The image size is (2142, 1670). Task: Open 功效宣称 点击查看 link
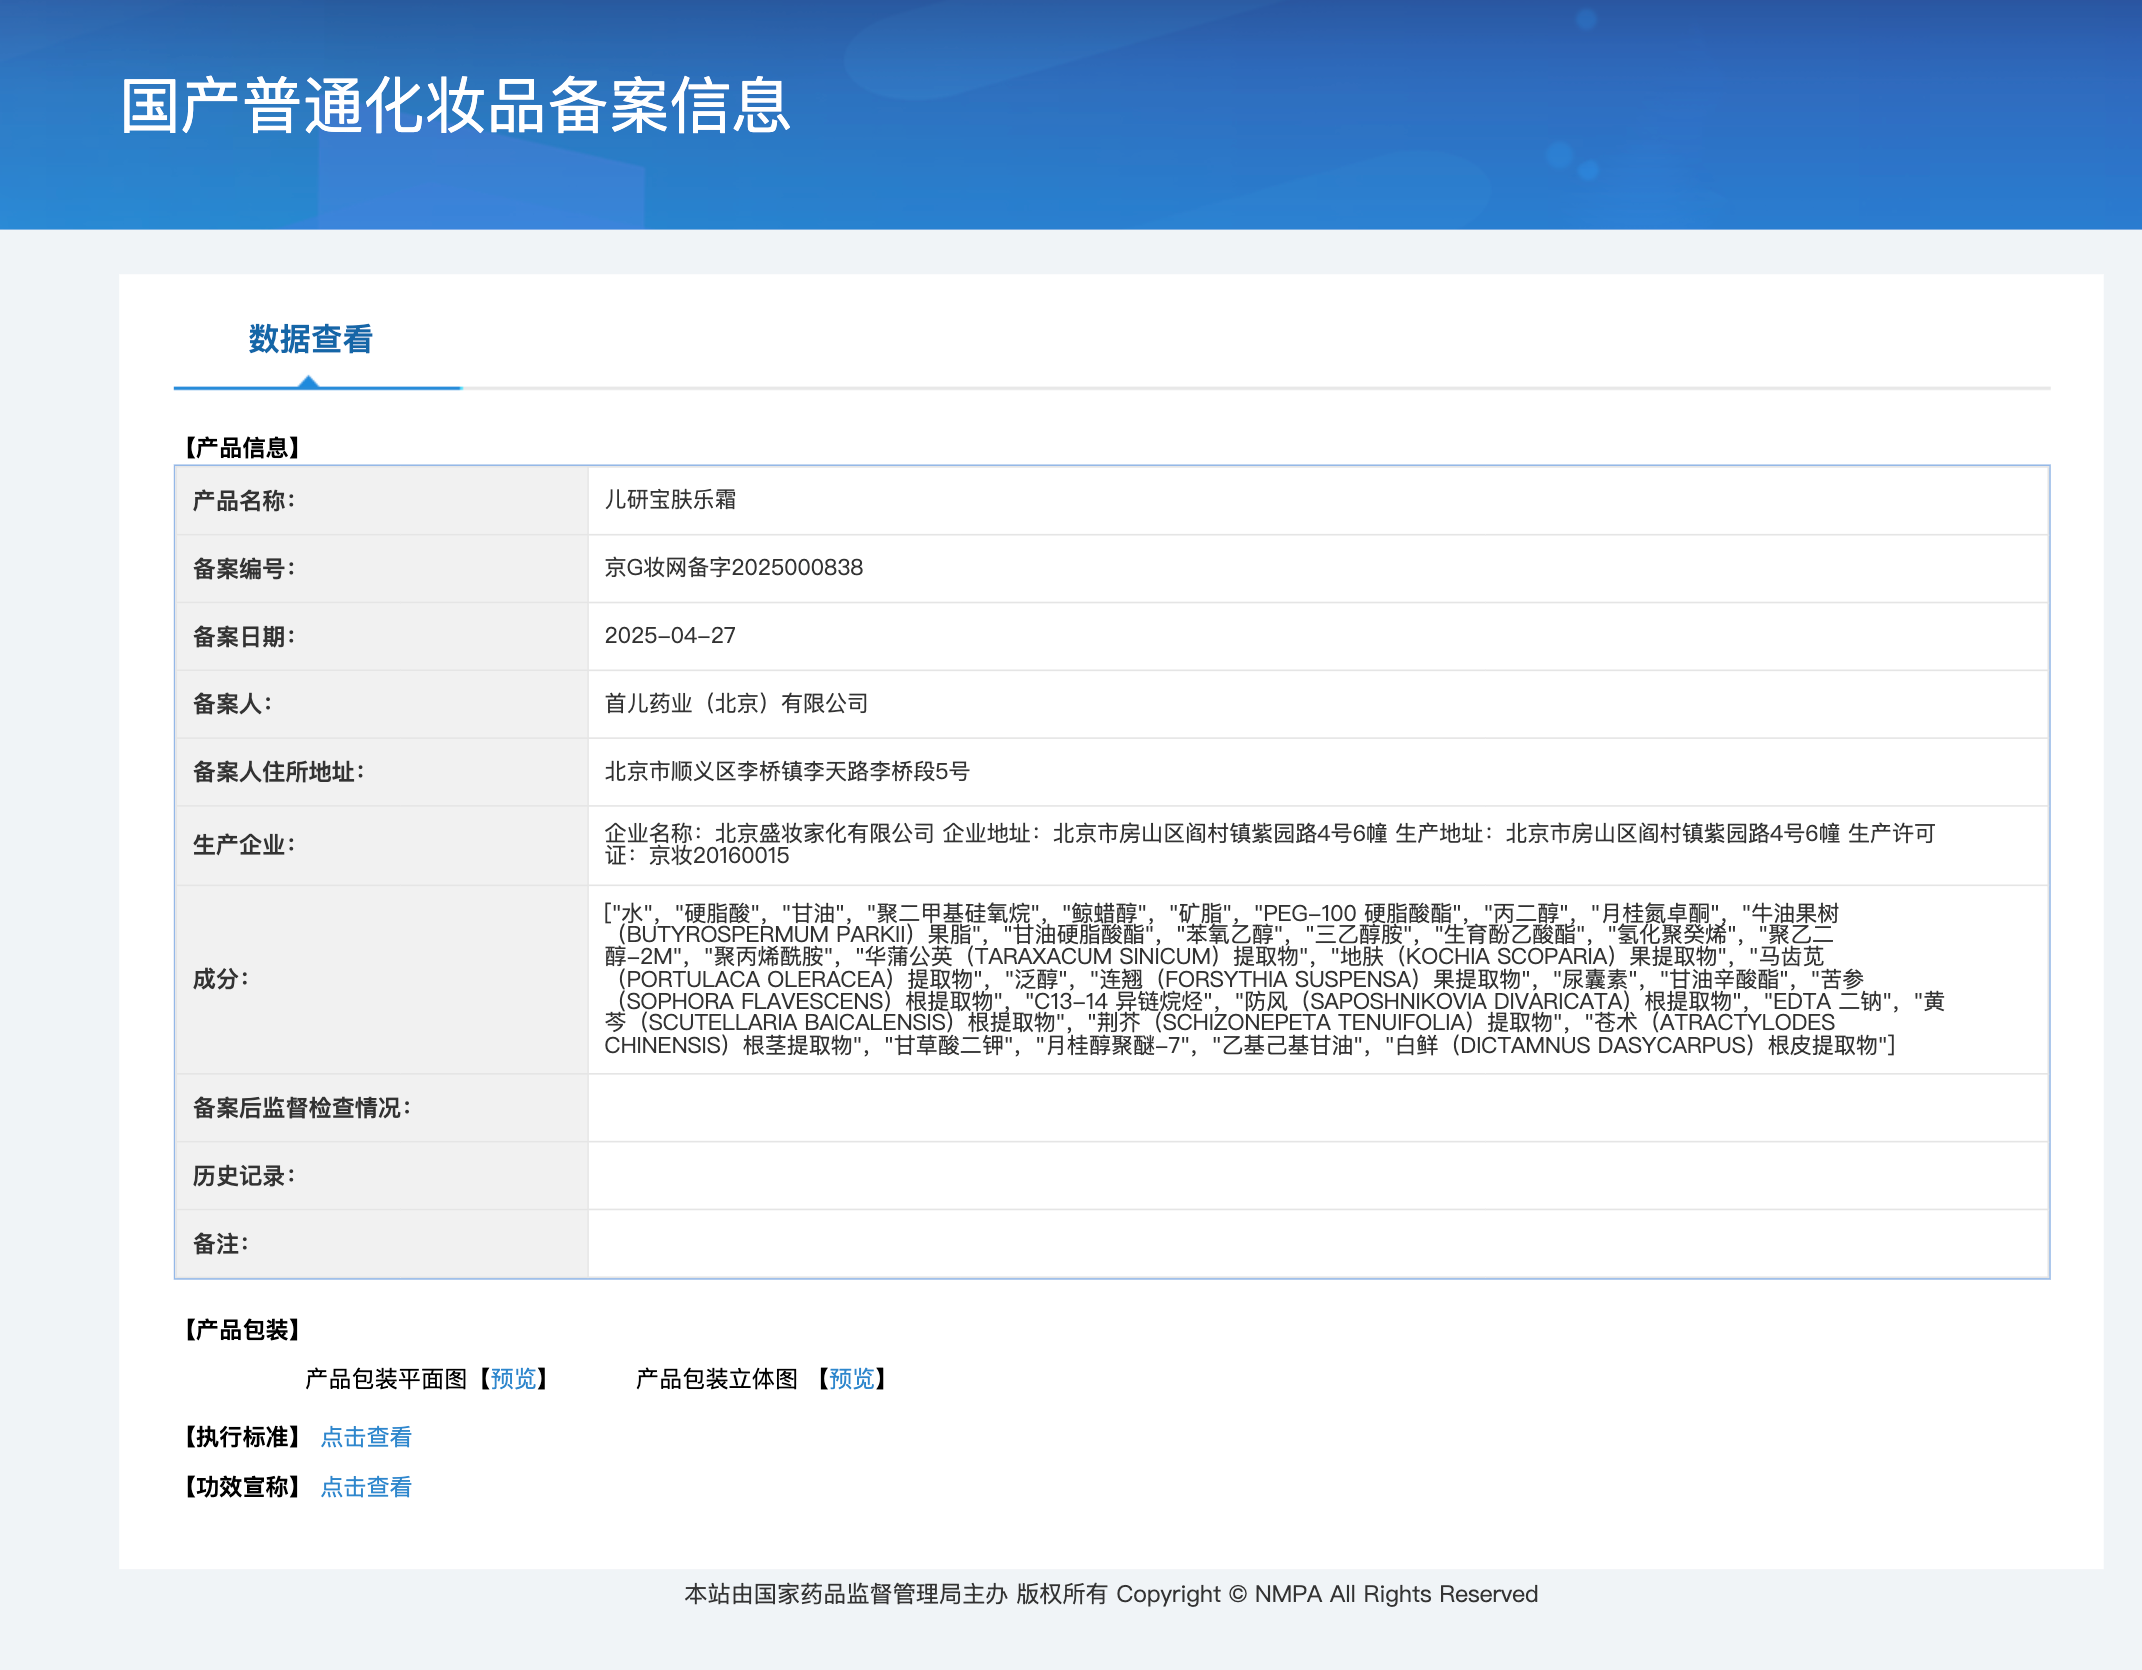[x=366, y=1487]
